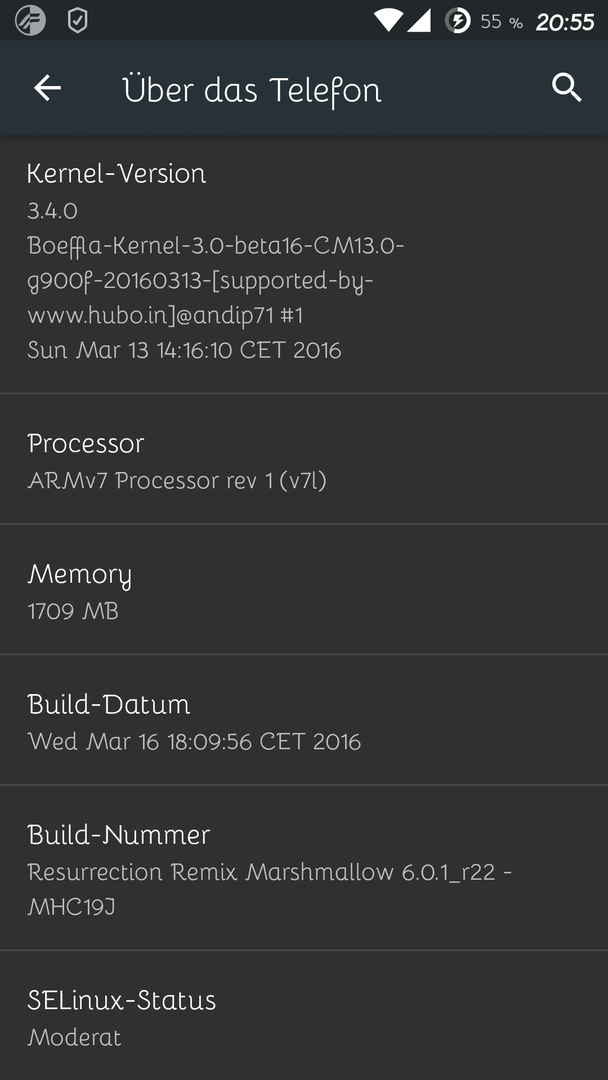Select the SELinux-Status item
This screenshot has width=608, height=1080.
[x=304, y=1016]
